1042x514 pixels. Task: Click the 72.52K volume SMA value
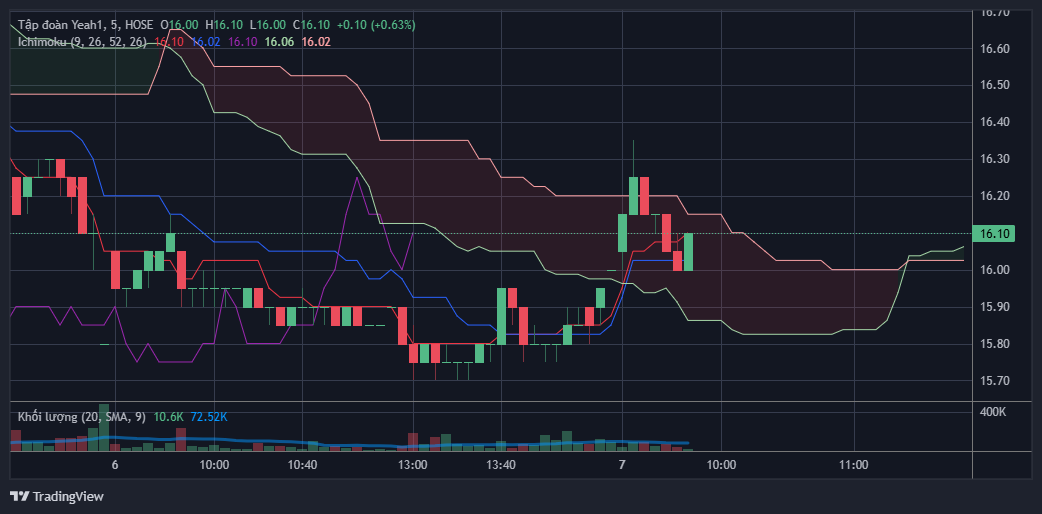point(209,417)
